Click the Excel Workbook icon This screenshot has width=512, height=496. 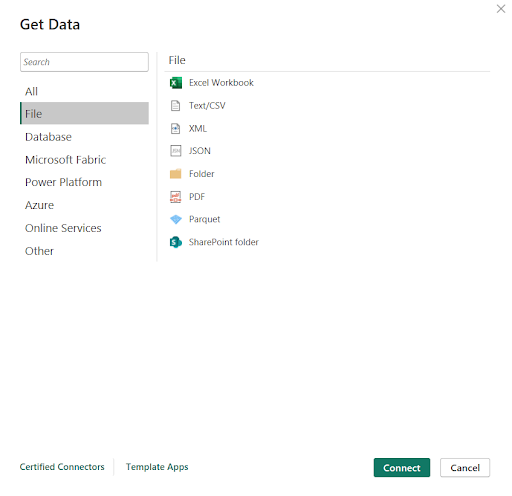tap(176, 83)
